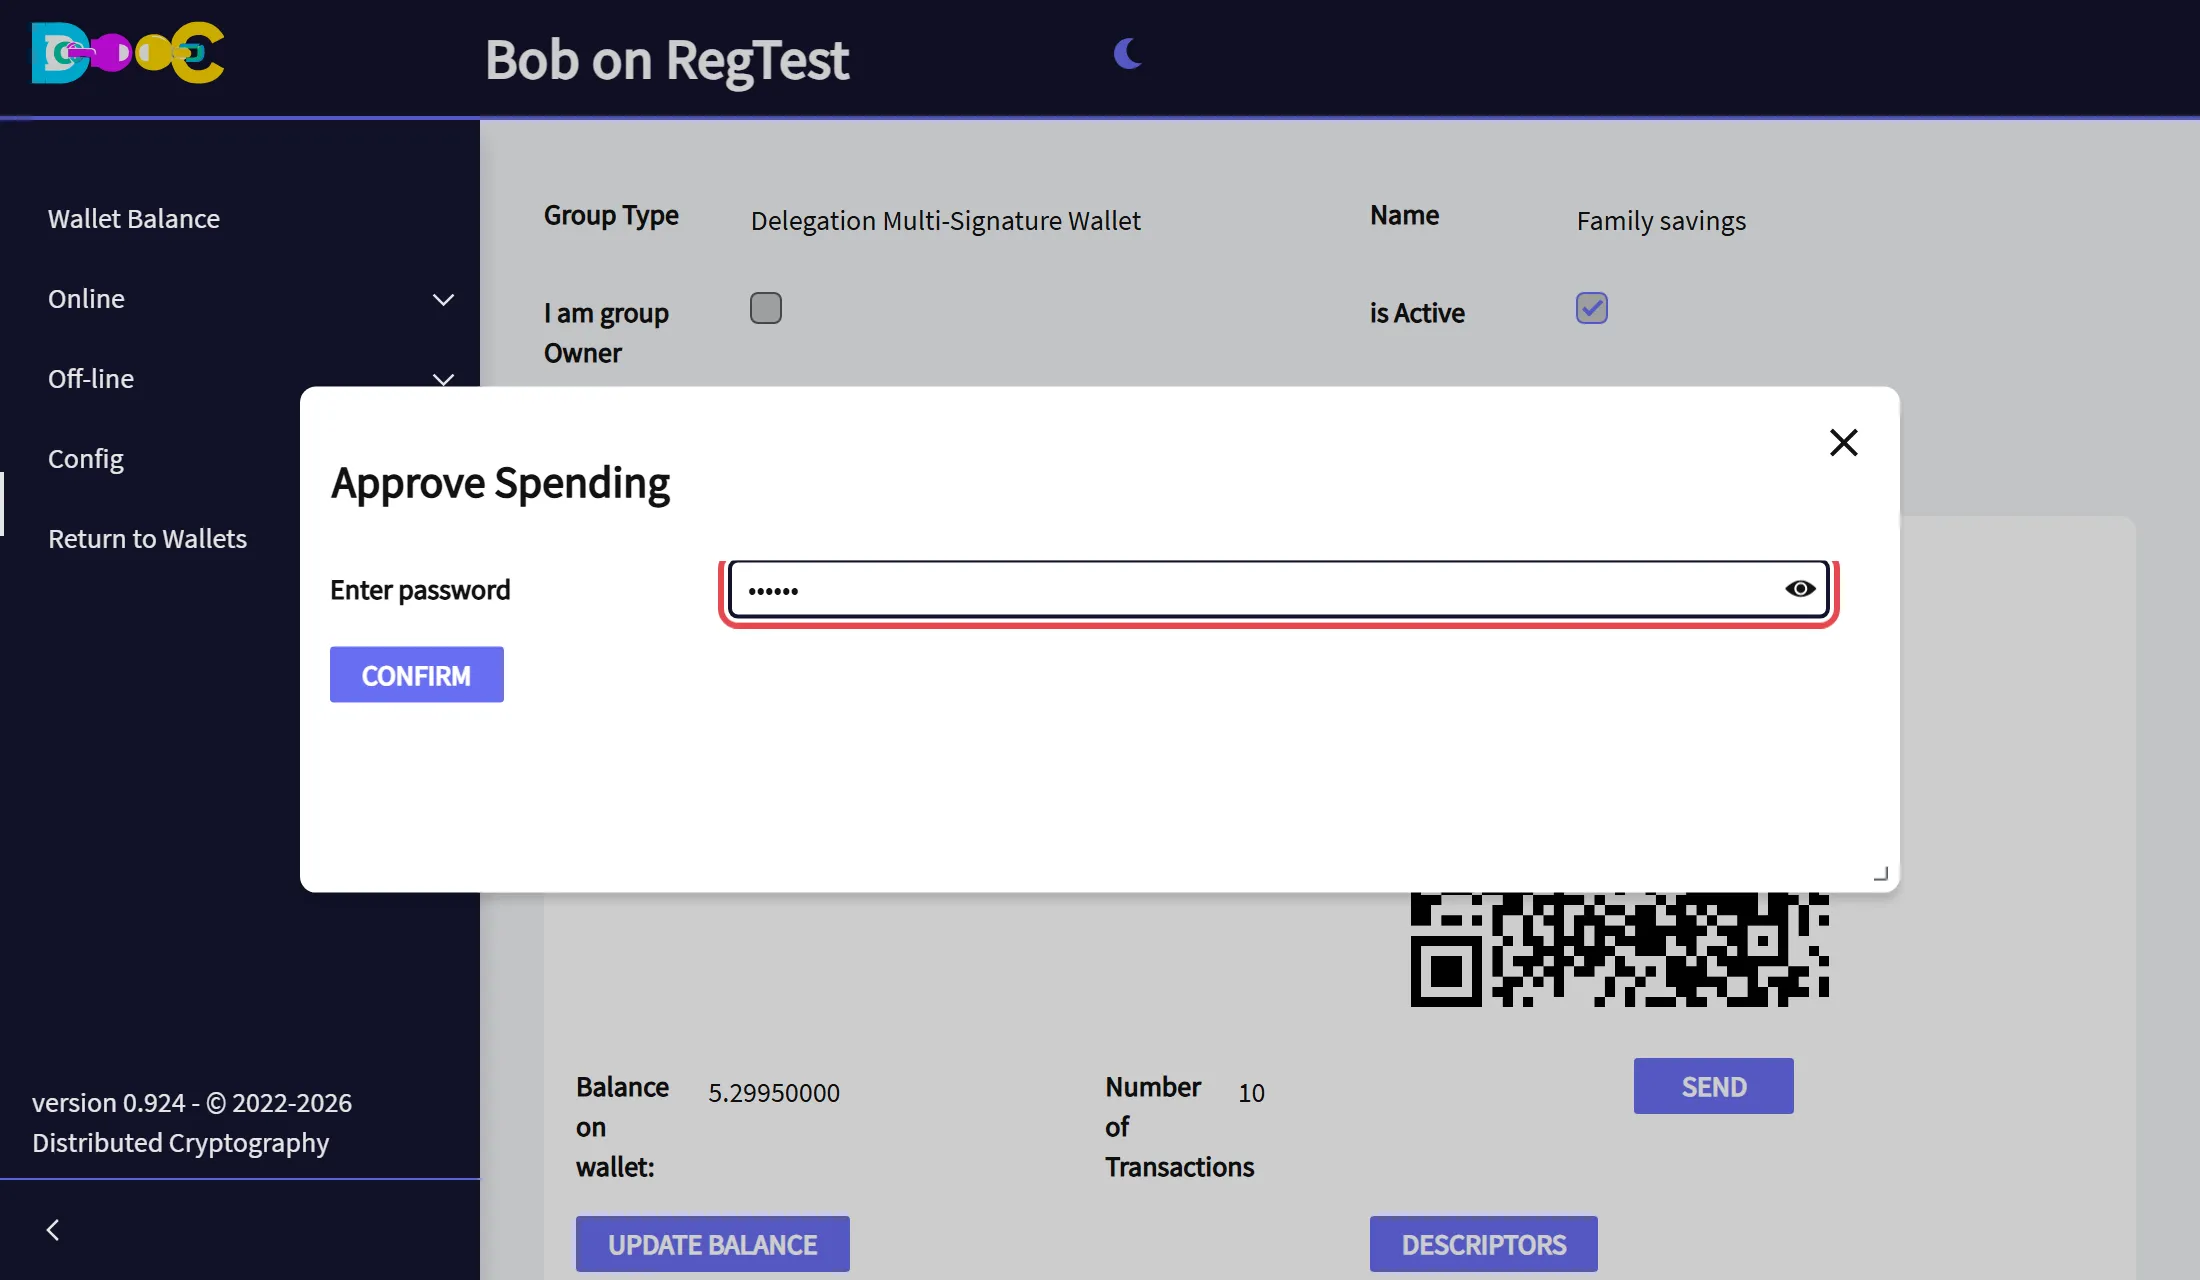Click the DooC logo in the header
This screenshot has height=1280, width=2200.
coord(128,53)
